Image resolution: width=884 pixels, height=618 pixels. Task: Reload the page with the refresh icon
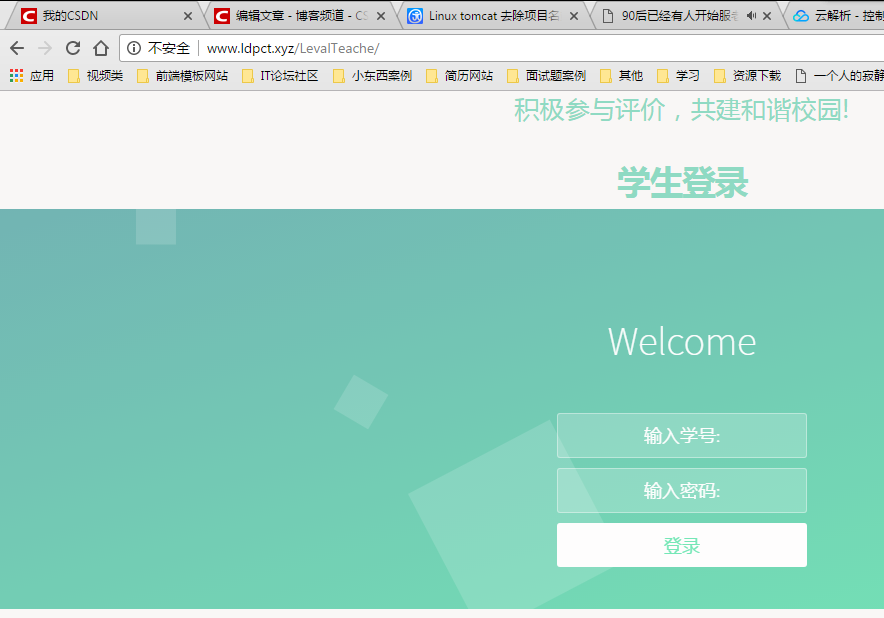72,47
